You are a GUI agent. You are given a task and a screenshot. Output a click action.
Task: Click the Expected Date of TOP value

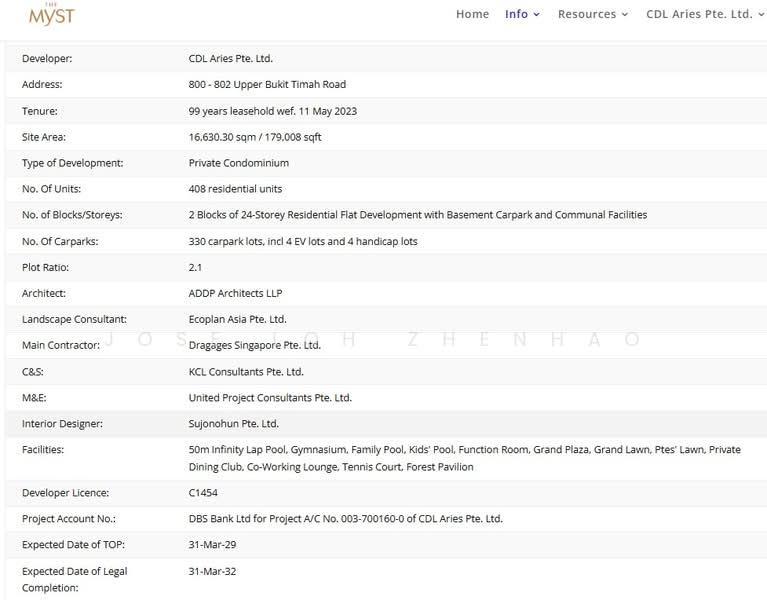[212, 545]
